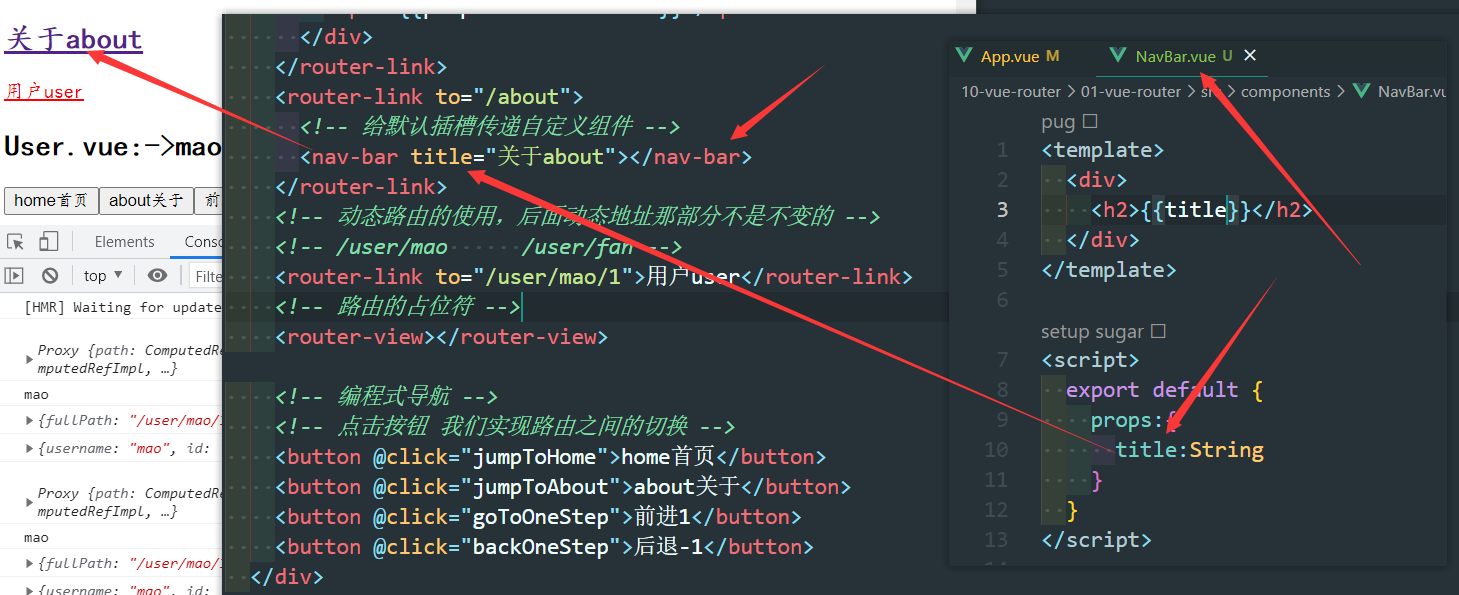Show the console sidebar icon
1459x595 pixels.
click(14, 276)
